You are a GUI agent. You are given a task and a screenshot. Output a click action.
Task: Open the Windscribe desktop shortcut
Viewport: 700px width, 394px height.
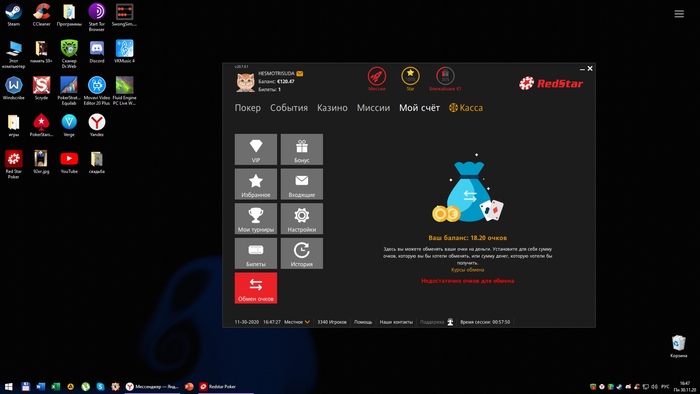13,88
